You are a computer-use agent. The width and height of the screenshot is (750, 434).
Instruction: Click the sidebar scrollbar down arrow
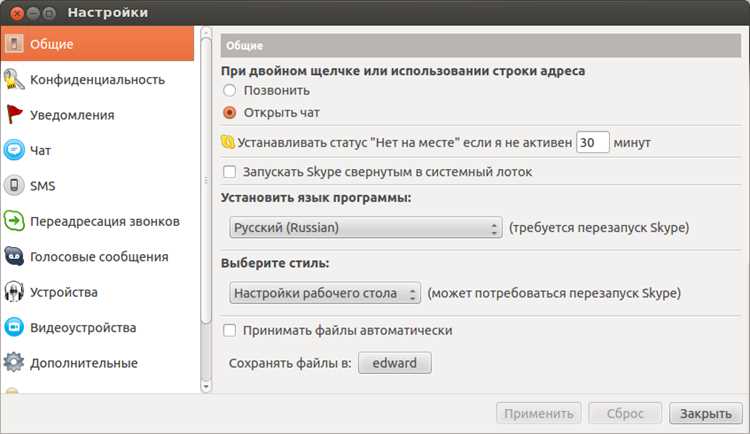click(206, 386)
